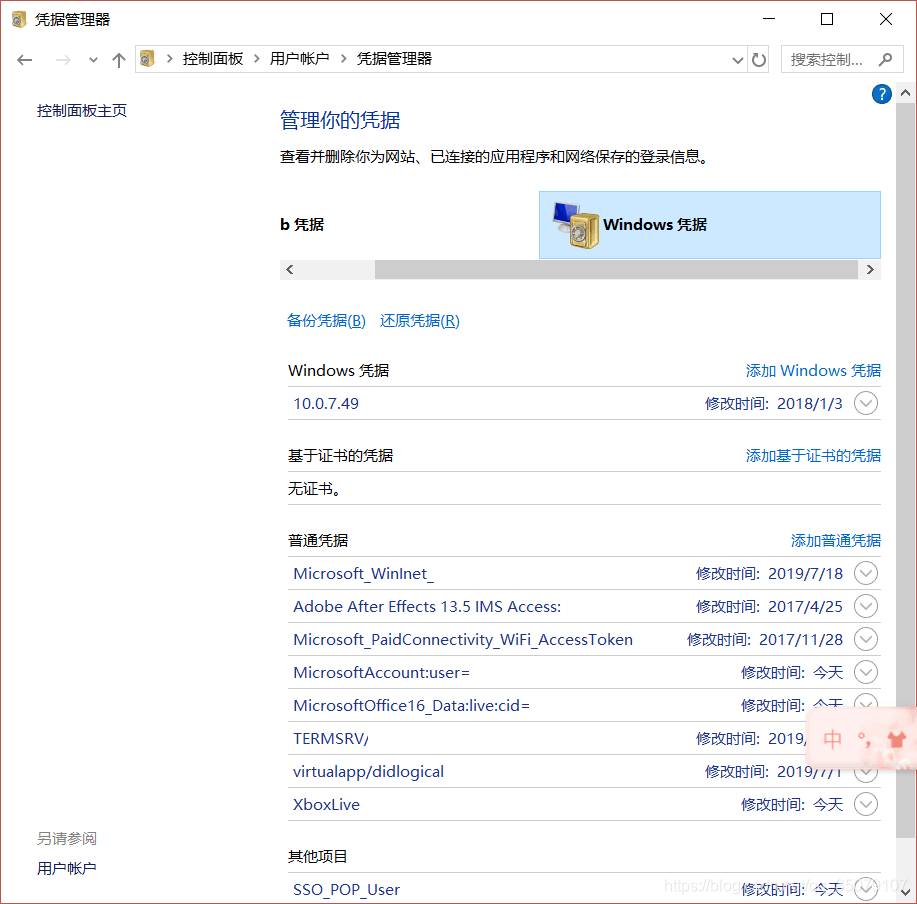Click the up-one-level arrow
This screenshot has height=904, width=917.
[x=119, y=60]
